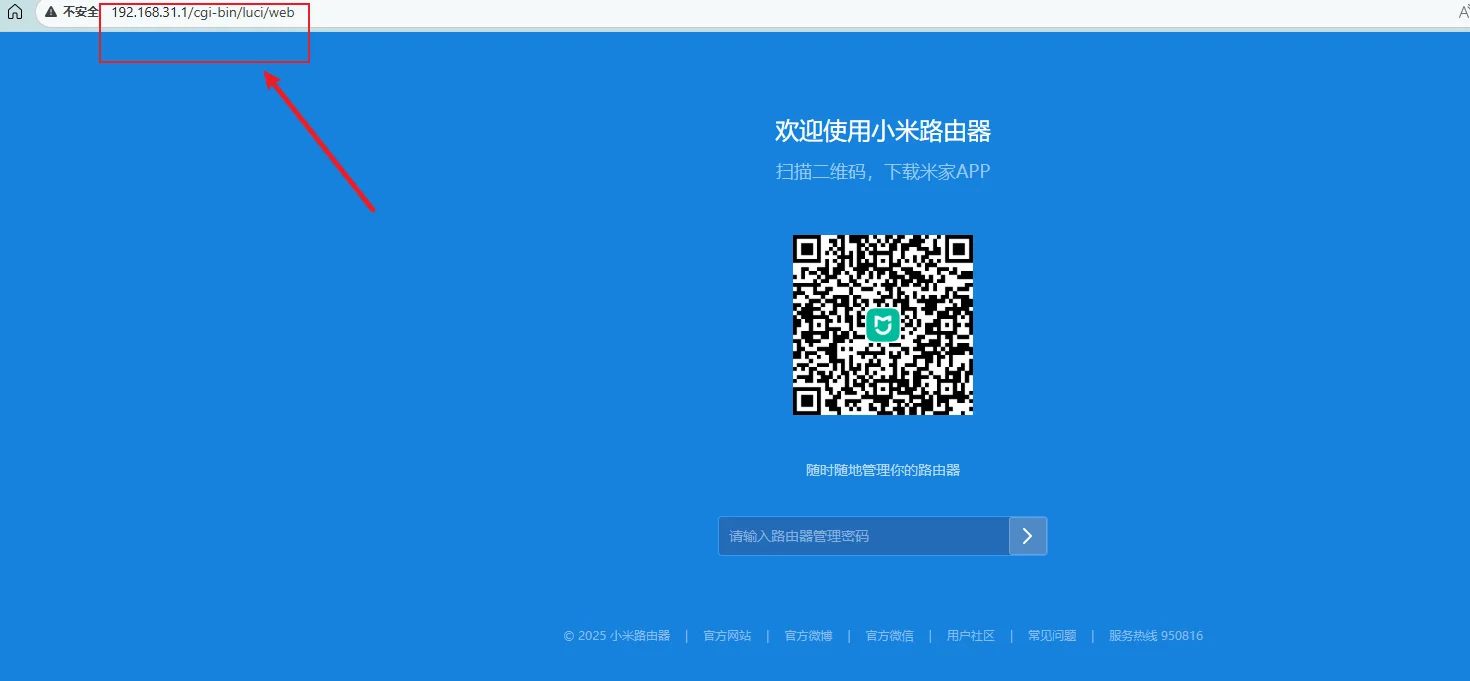Click the arrow icon beside the password box
The width and height of the screenshot is (1470, 681).
[x=1028, y=536]
